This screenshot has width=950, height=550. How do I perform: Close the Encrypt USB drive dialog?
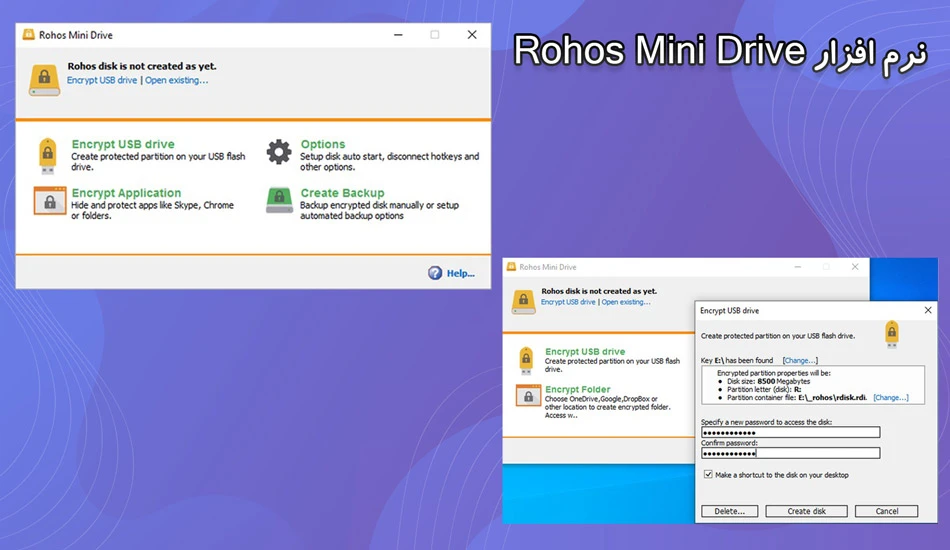pyautogui.click(x=928, y=310)
